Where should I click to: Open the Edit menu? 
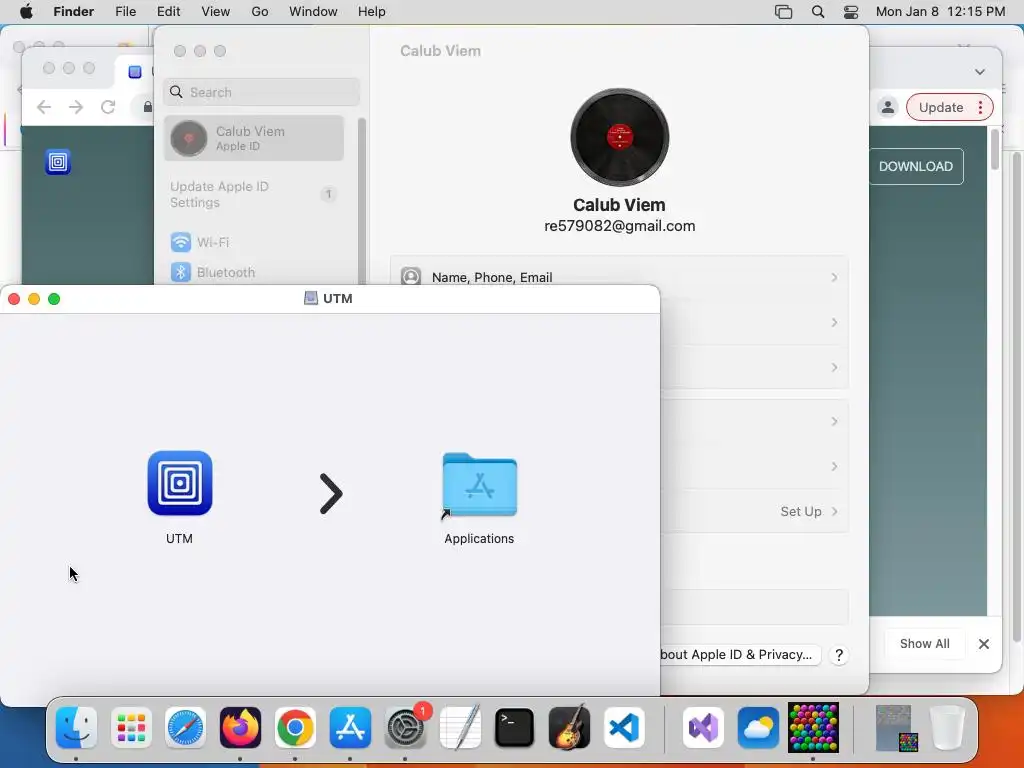(x=168, y=12)
